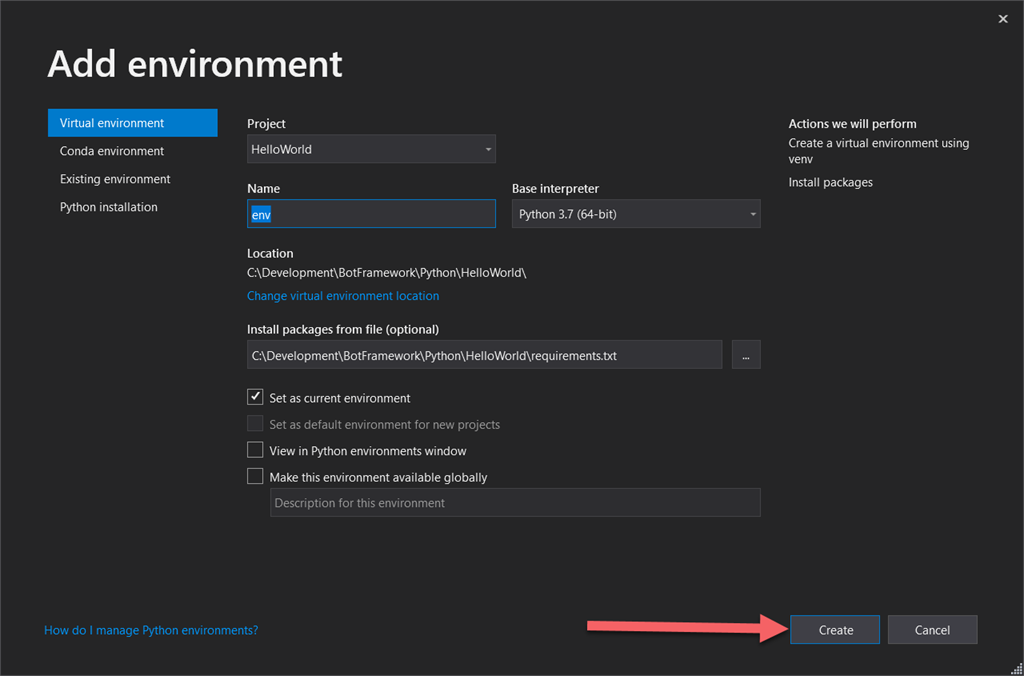This screenshot has width=1024, height=676.
Task: Open the Base interpreter dropdown
Action: click(636, 214)
